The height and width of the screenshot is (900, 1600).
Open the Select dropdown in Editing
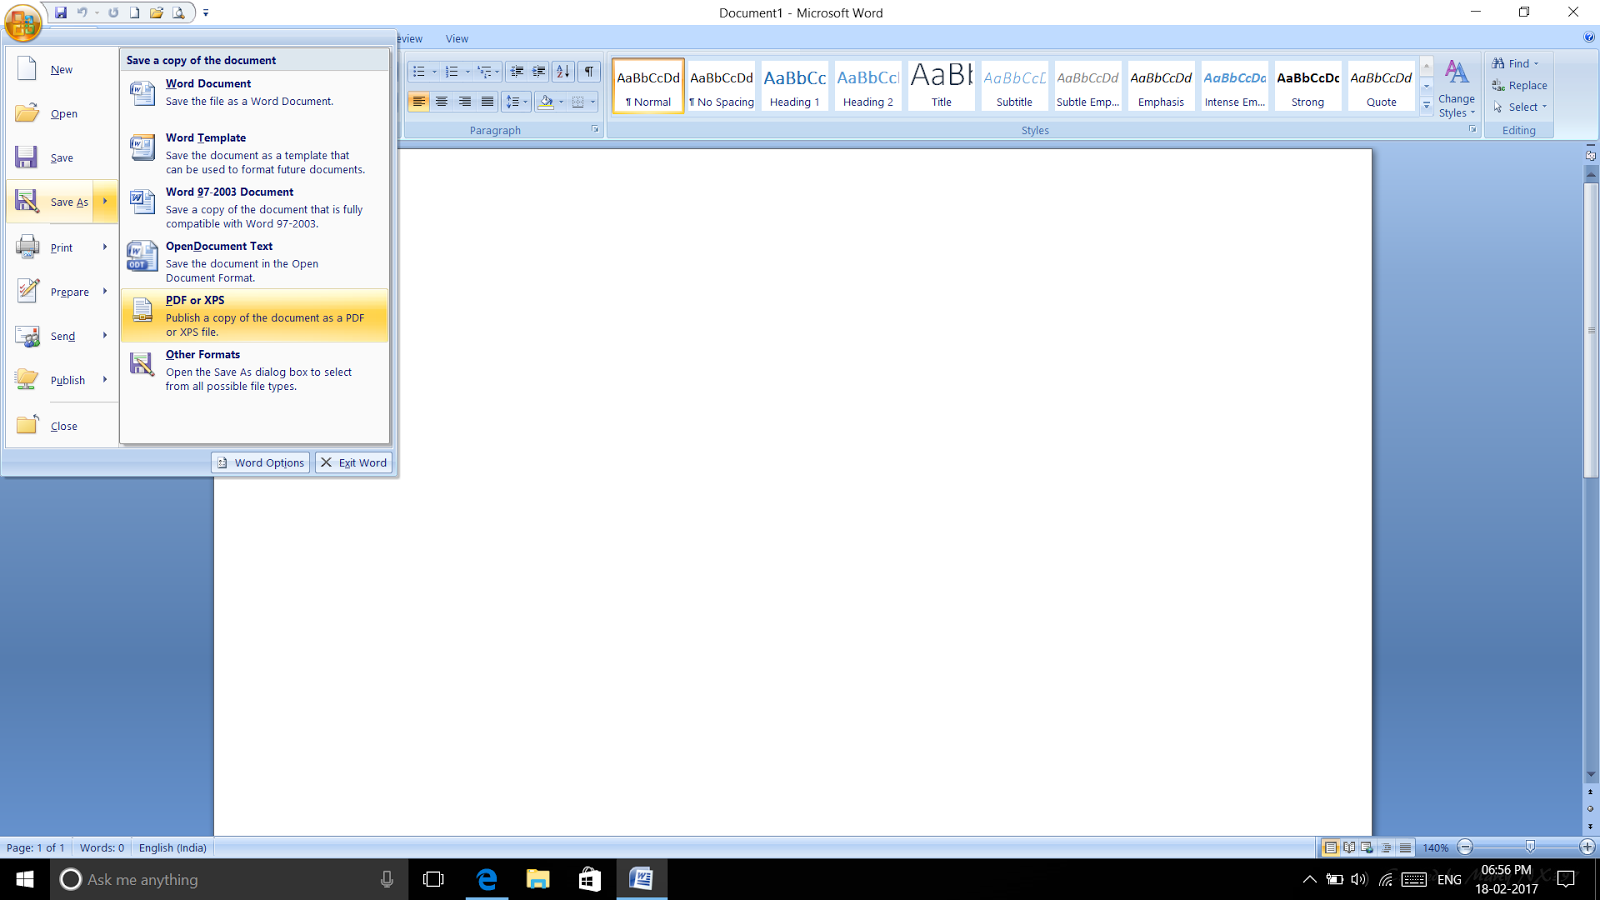1520,107
